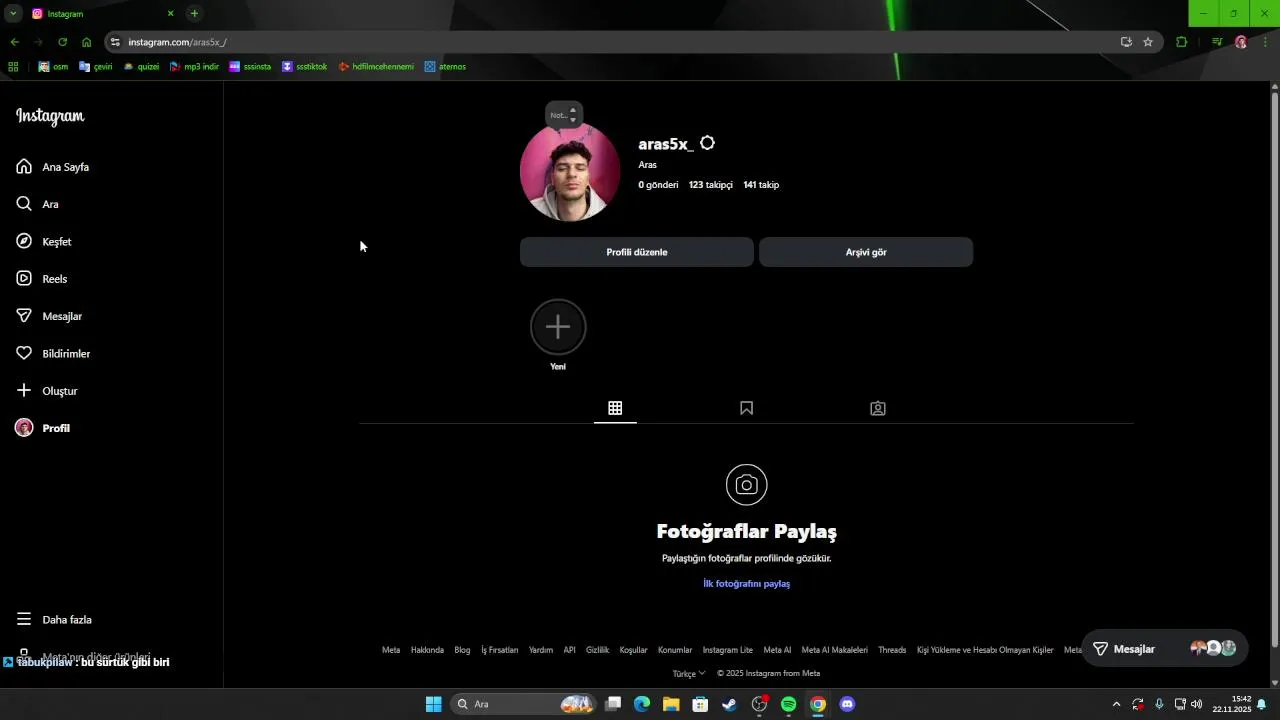Viewport: 1280px width, 720px height.
Task: Open the mp3 indir bookmark
Action: (195, 67)
